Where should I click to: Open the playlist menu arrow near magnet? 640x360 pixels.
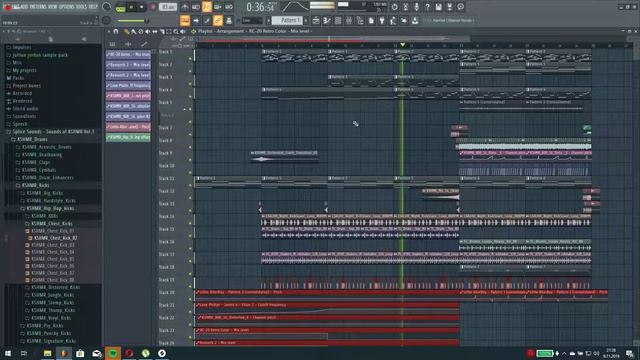(x=109, y=31)
